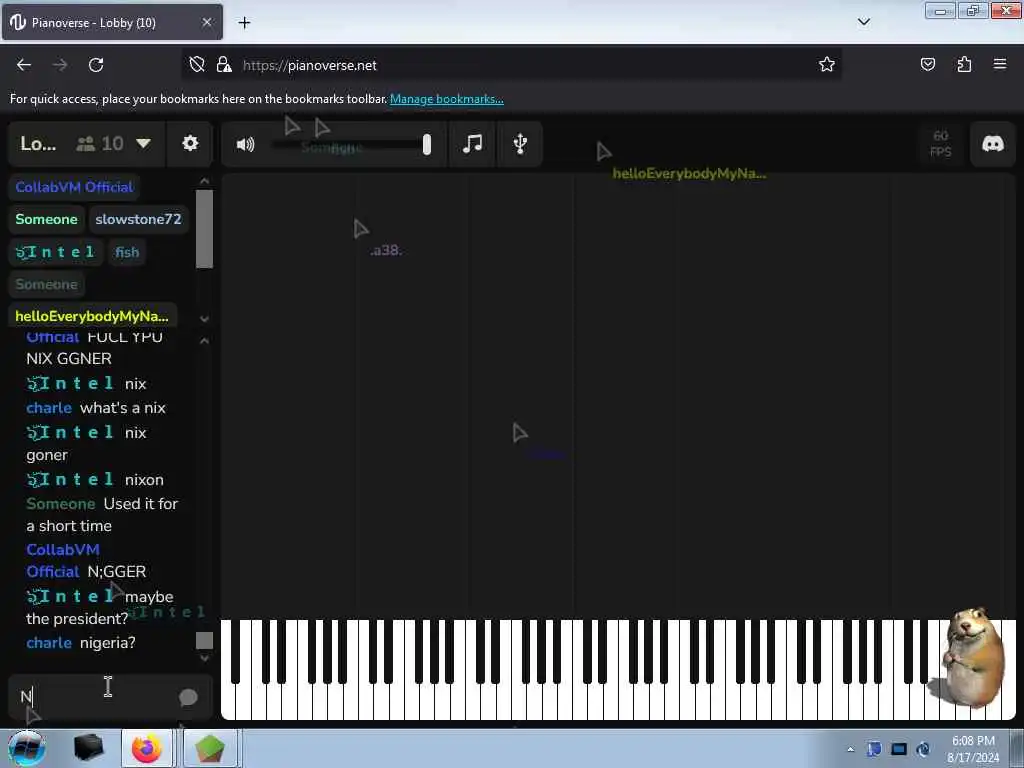Click the user count 10
This screenshot has height=768, width=1024.
(112, 143)
